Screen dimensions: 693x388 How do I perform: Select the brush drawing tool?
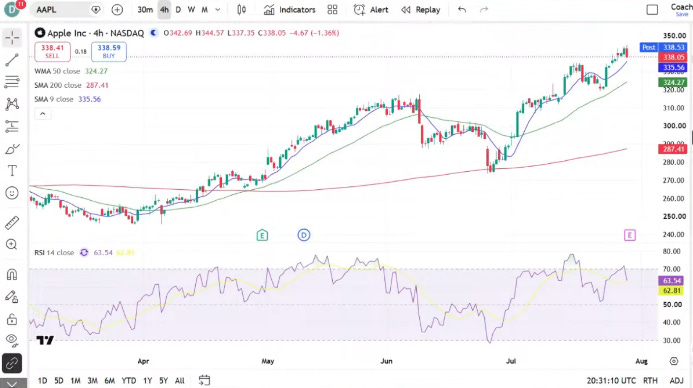(12, 149)
